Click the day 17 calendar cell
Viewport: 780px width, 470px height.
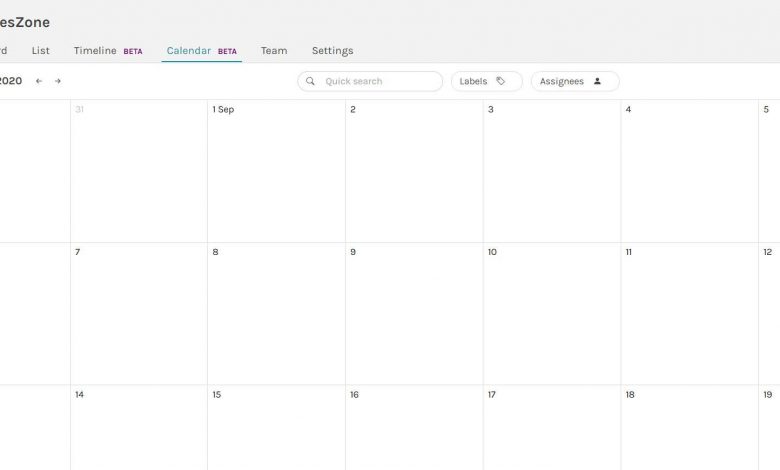[552, 428]
